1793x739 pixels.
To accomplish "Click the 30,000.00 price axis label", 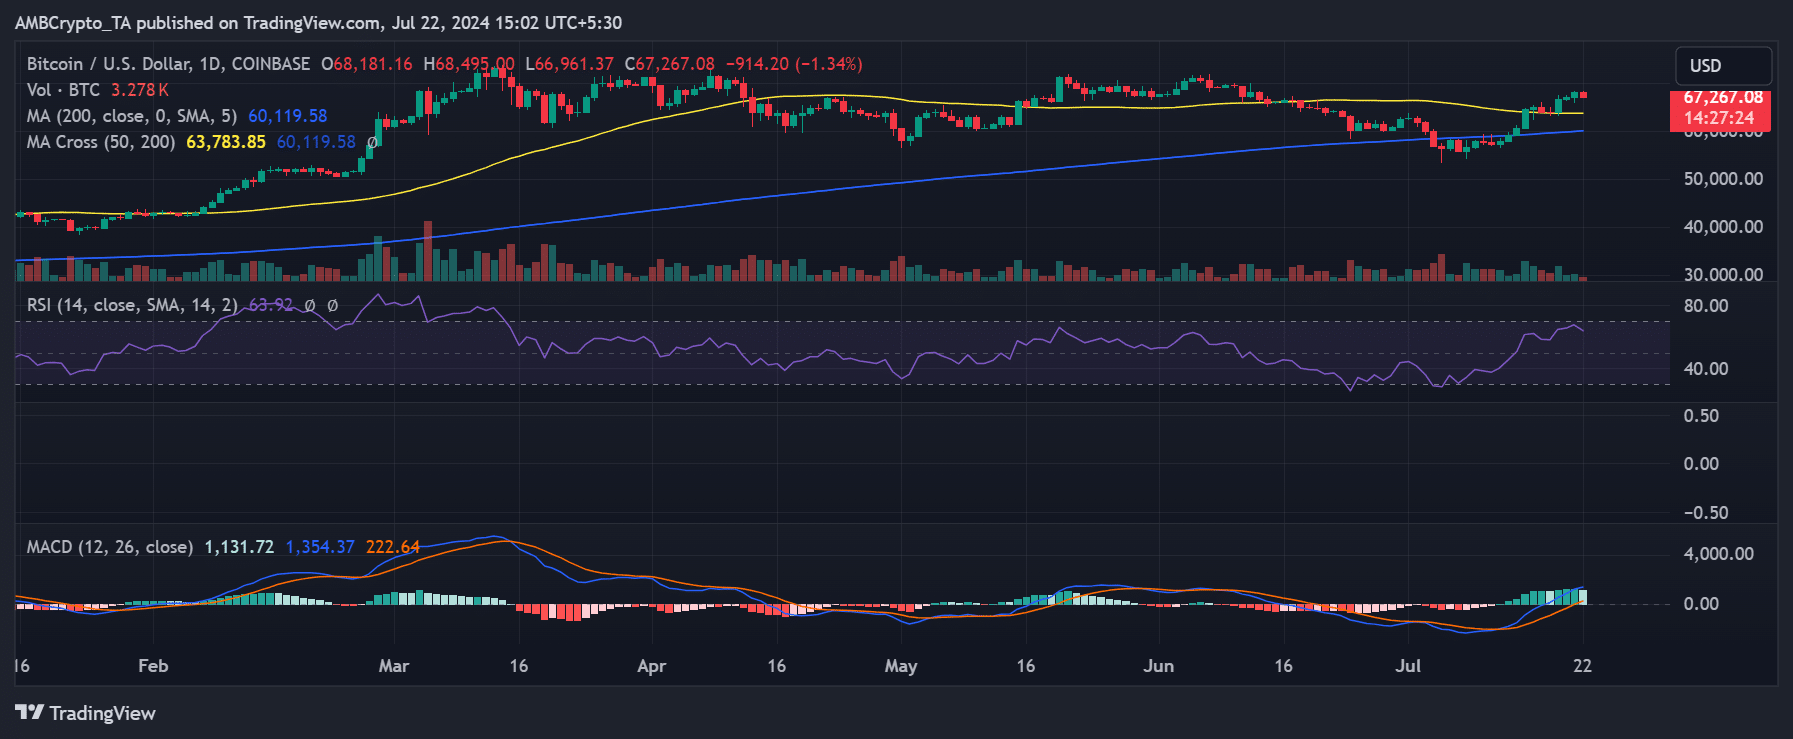I will coord(1723,274).
